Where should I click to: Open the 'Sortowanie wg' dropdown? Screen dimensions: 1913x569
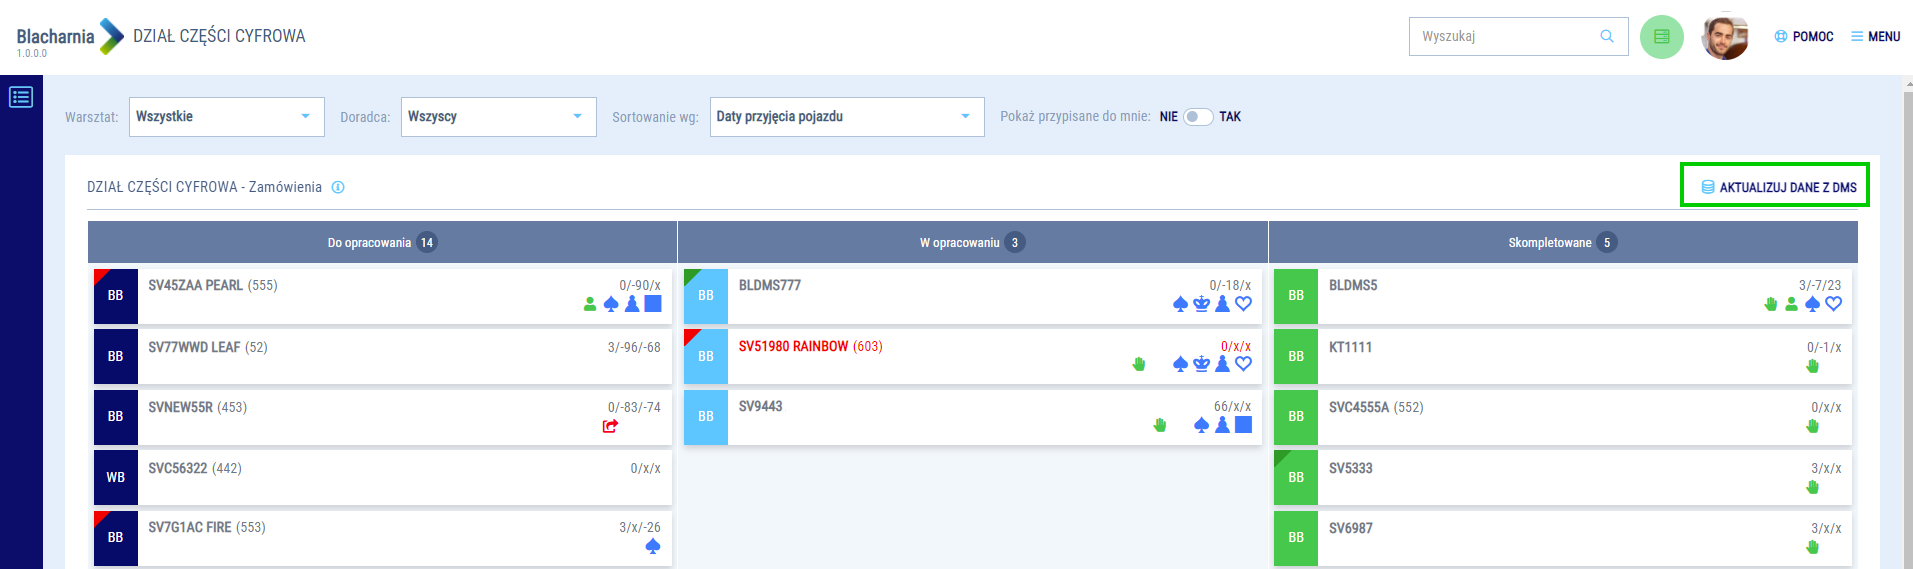846,117
